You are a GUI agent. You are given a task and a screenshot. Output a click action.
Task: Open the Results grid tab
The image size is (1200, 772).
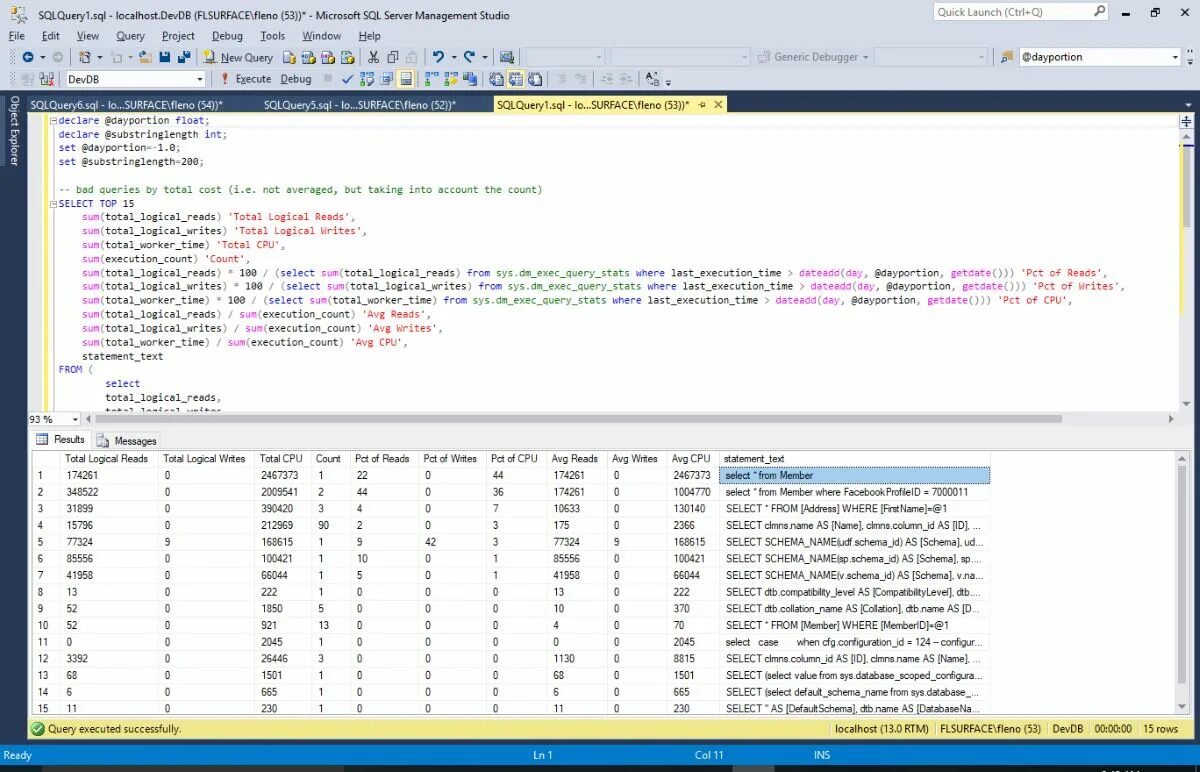(x=61, y=439)
